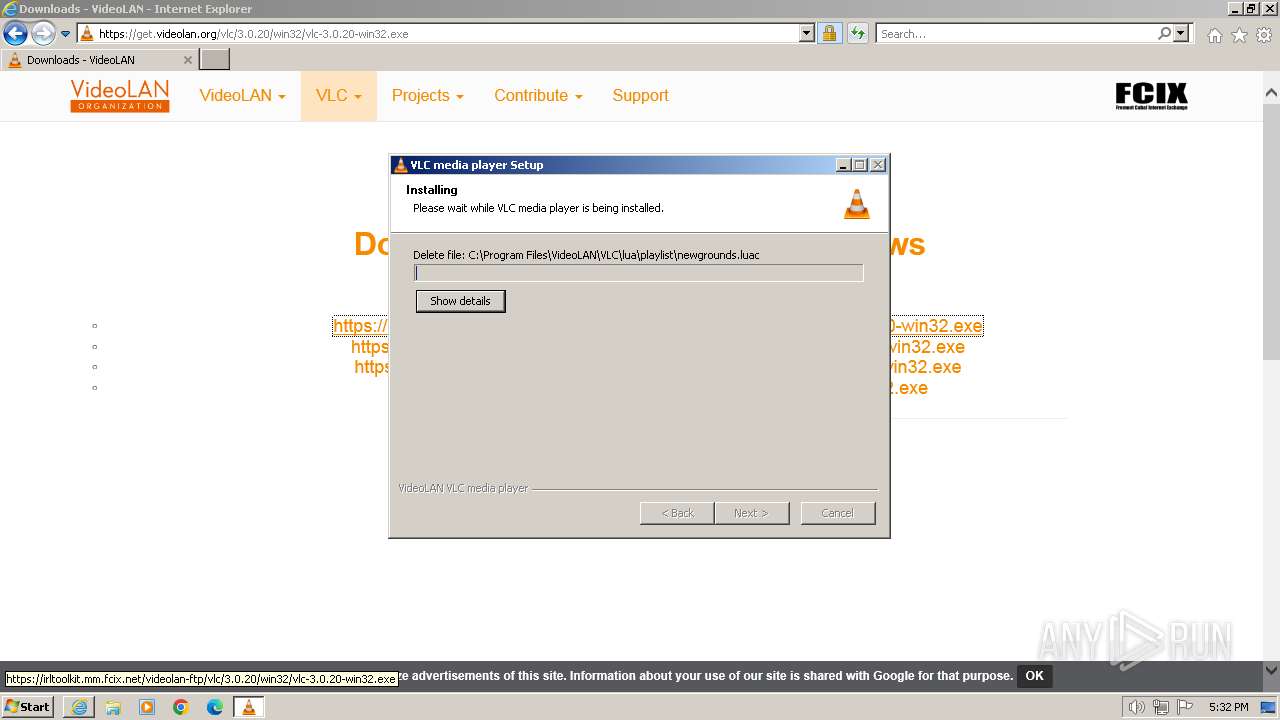Click the Next button in Setup
1280x720 pixels.
click(752, 513)
